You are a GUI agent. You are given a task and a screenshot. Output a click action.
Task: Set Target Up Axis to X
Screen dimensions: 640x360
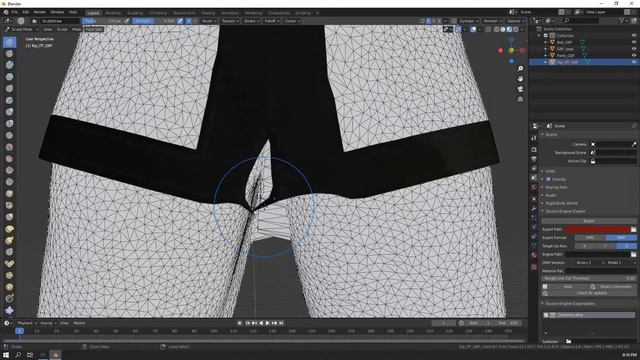coord(584,246)
